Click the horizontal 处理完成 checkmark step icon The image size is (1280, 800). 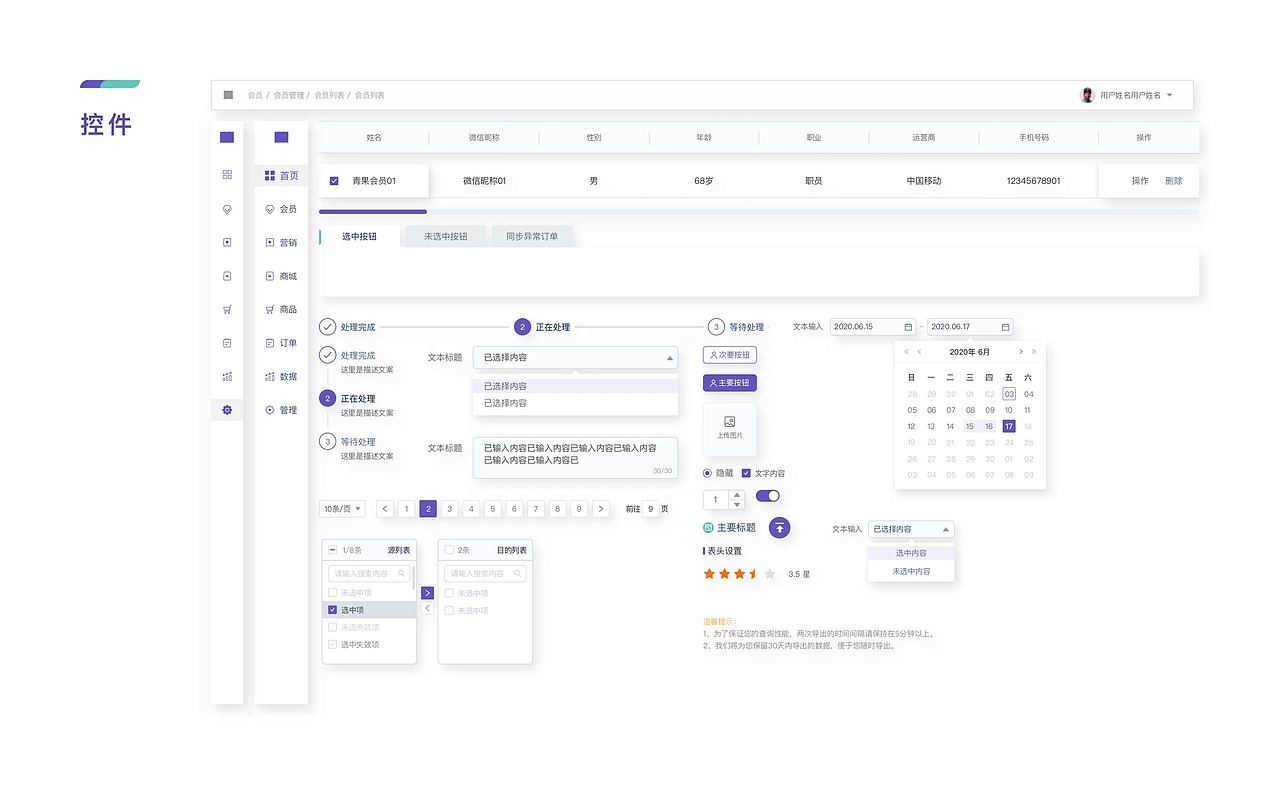(x=327, y=327)
